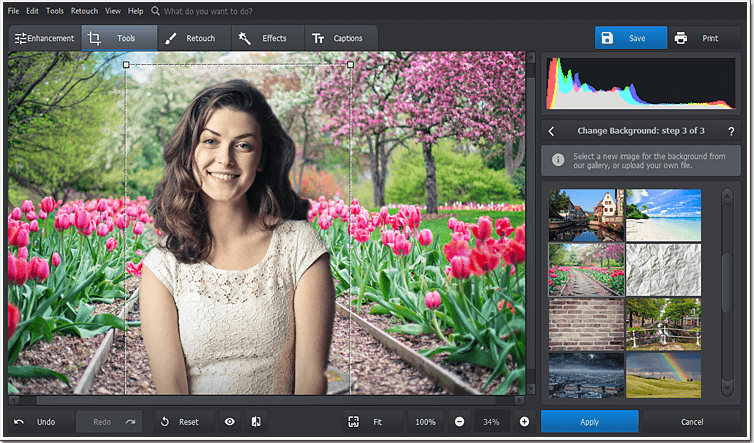Switch to the Effects tab

click(x=268, y=38)
